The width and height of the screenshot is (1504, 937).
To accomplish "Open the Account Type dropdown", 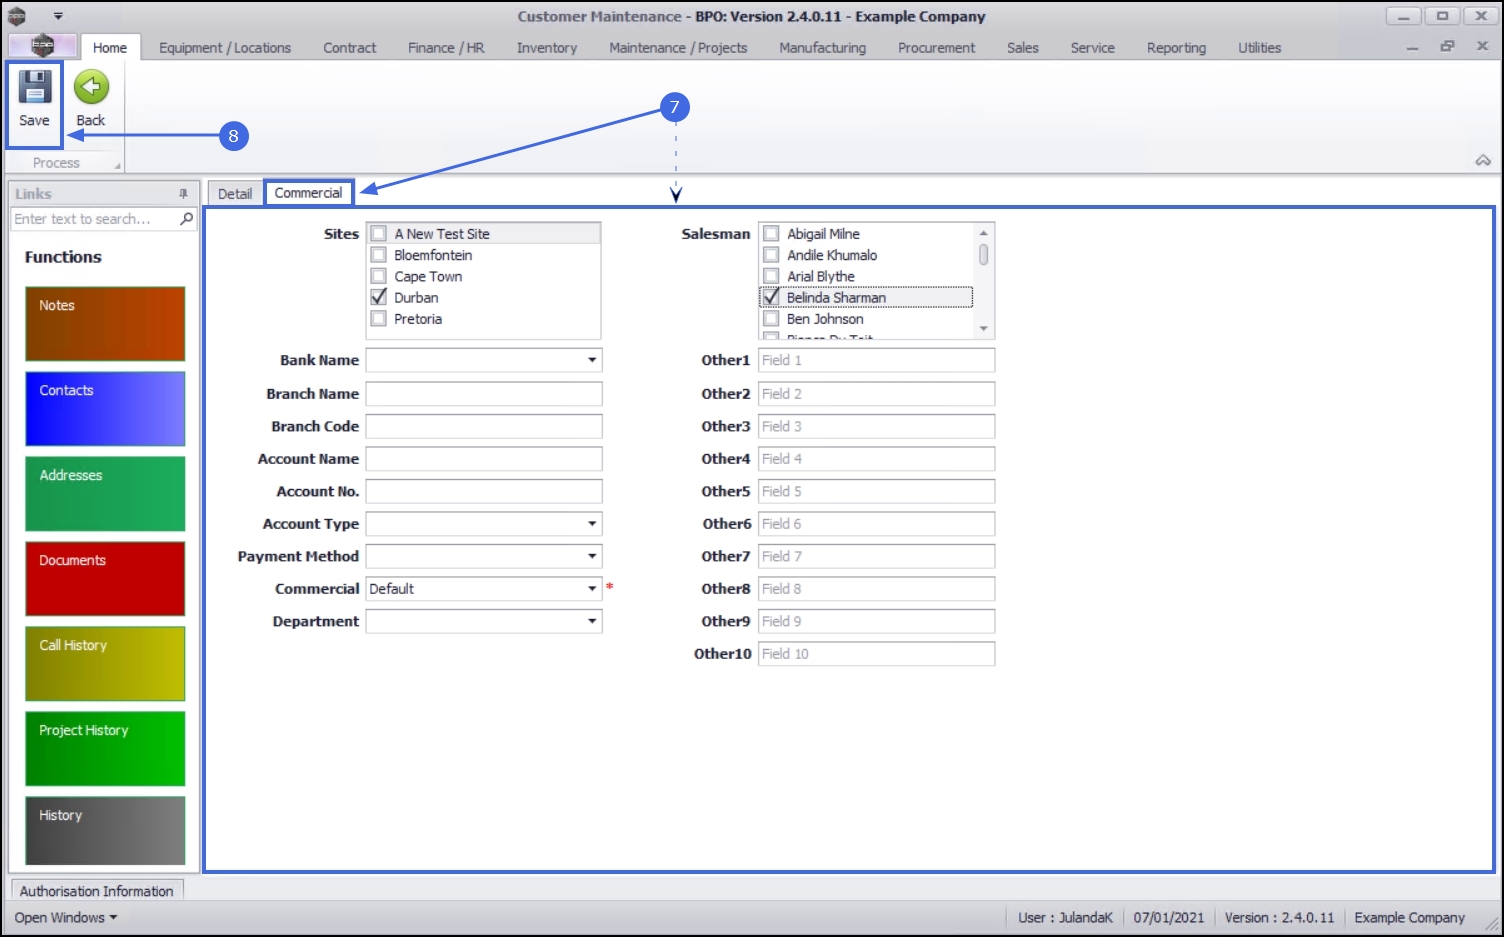I will (592, 524).
